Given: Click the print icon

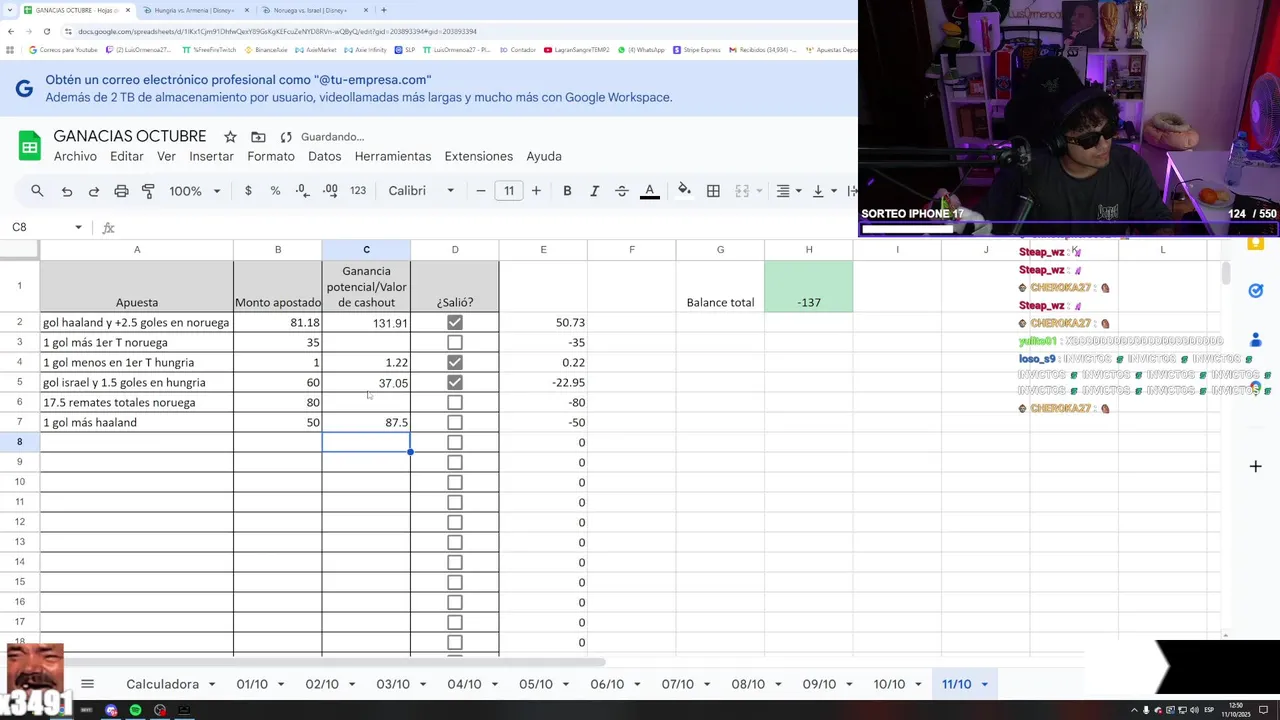Looking at the screenshot, I should tap(121, 191).
